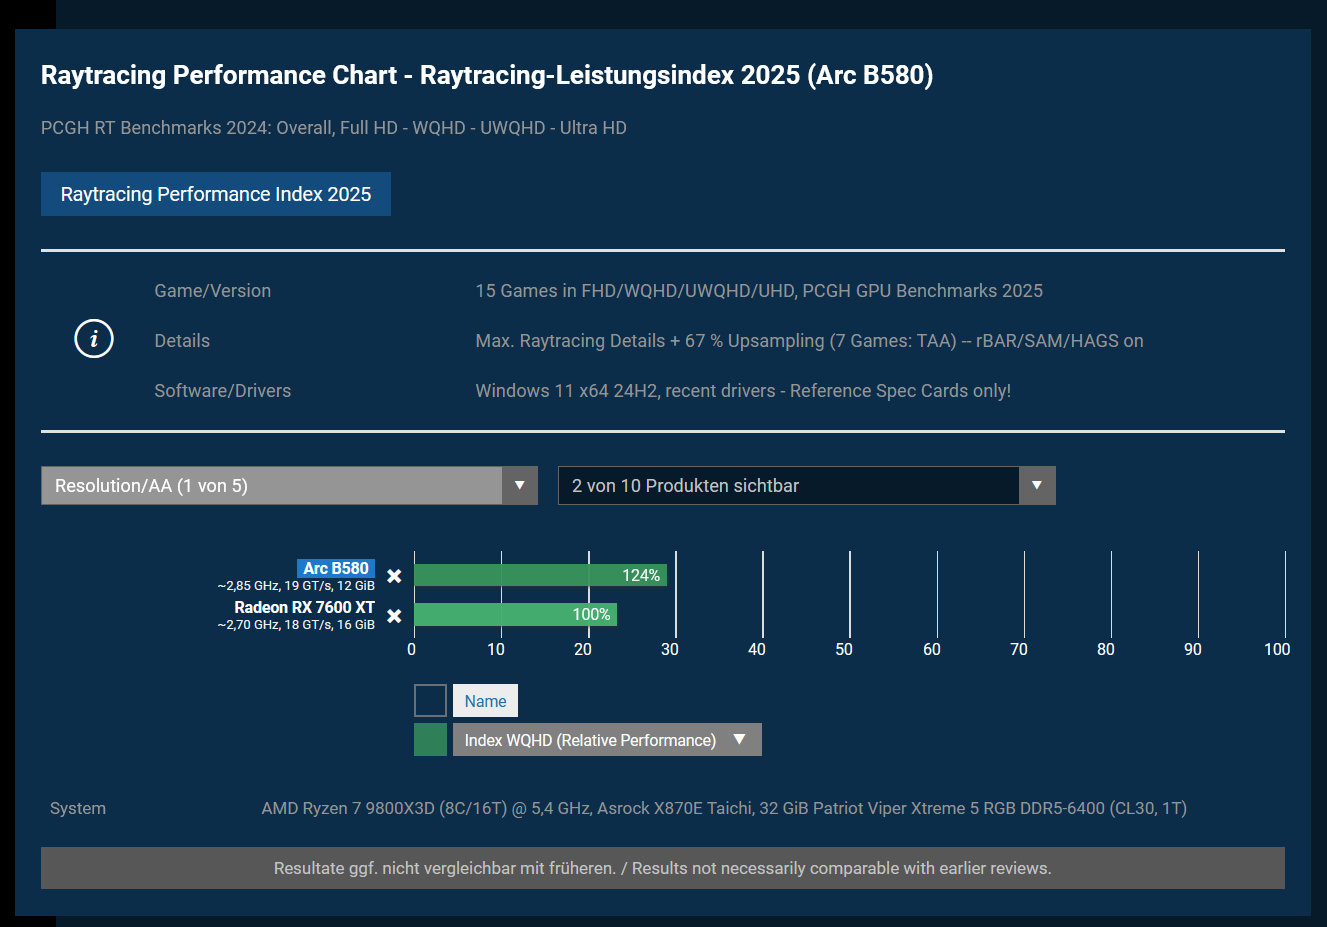Click the Software/Drivers label

coord(222,391)
